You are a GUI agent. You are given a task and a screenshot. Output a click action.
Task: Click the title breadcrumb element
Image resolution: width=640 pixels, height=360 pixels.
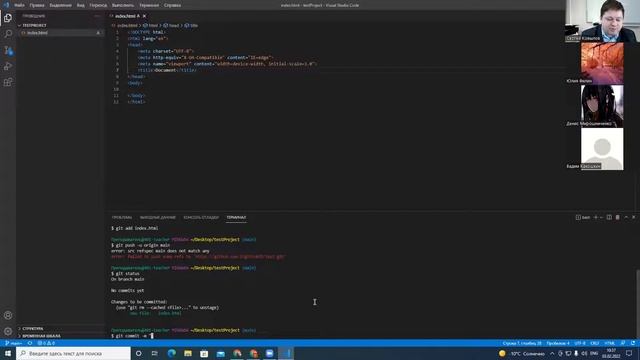click(x=191, y=25)
